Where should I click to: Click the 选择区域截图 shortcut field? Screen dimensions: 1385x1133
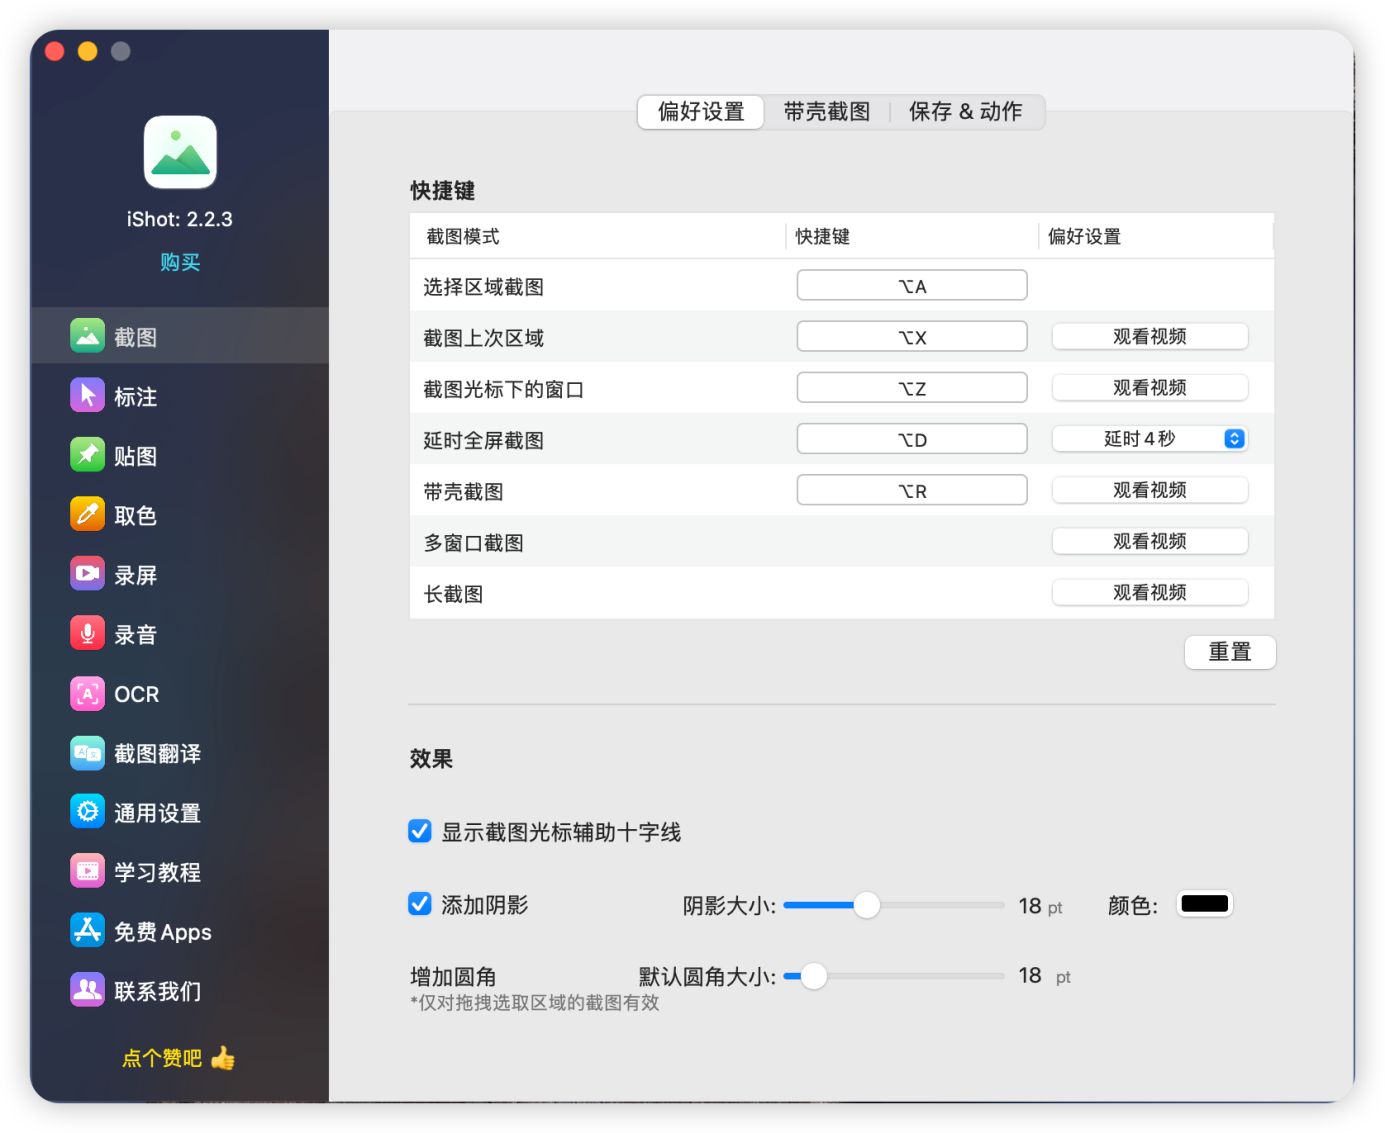point(911,285)
